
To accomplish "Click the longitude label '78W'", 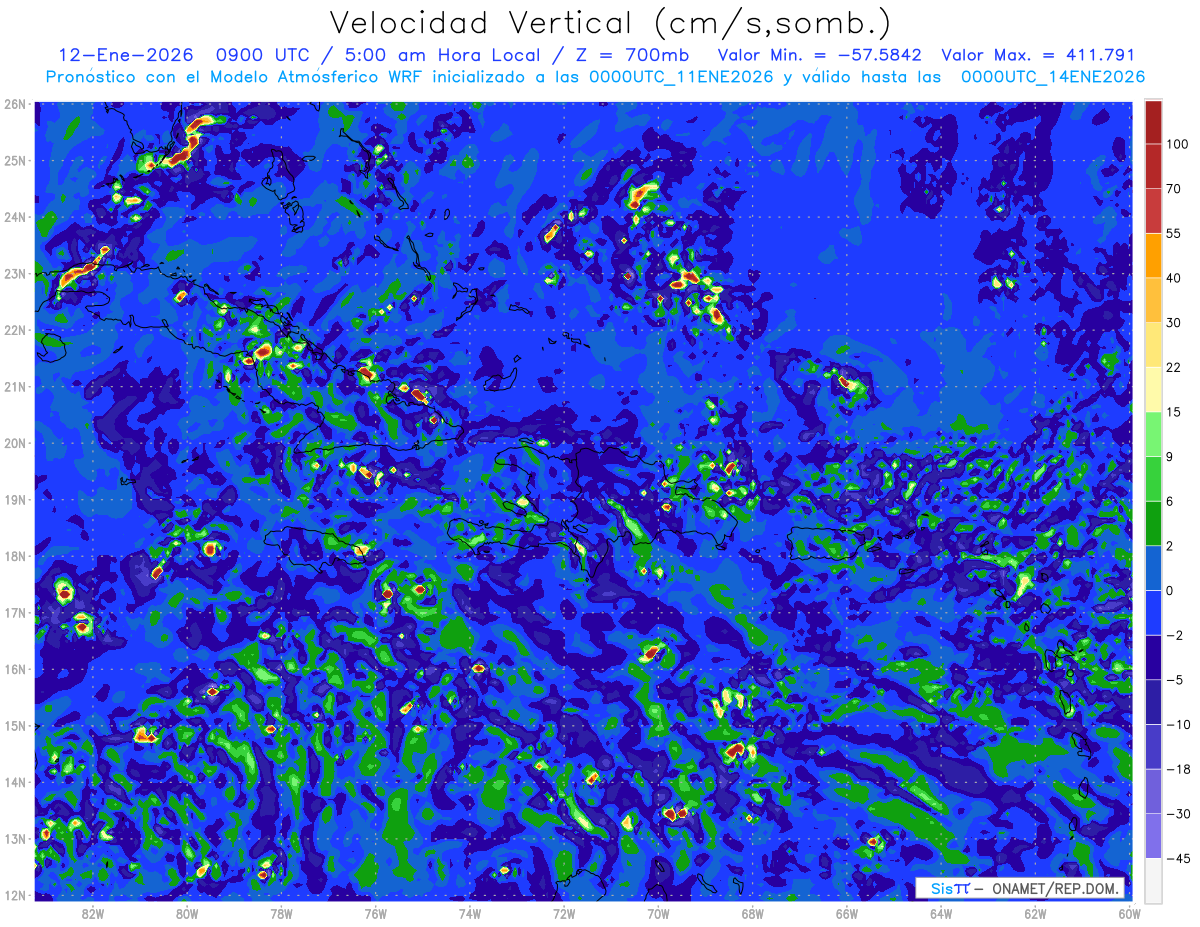I will (281, 913).
